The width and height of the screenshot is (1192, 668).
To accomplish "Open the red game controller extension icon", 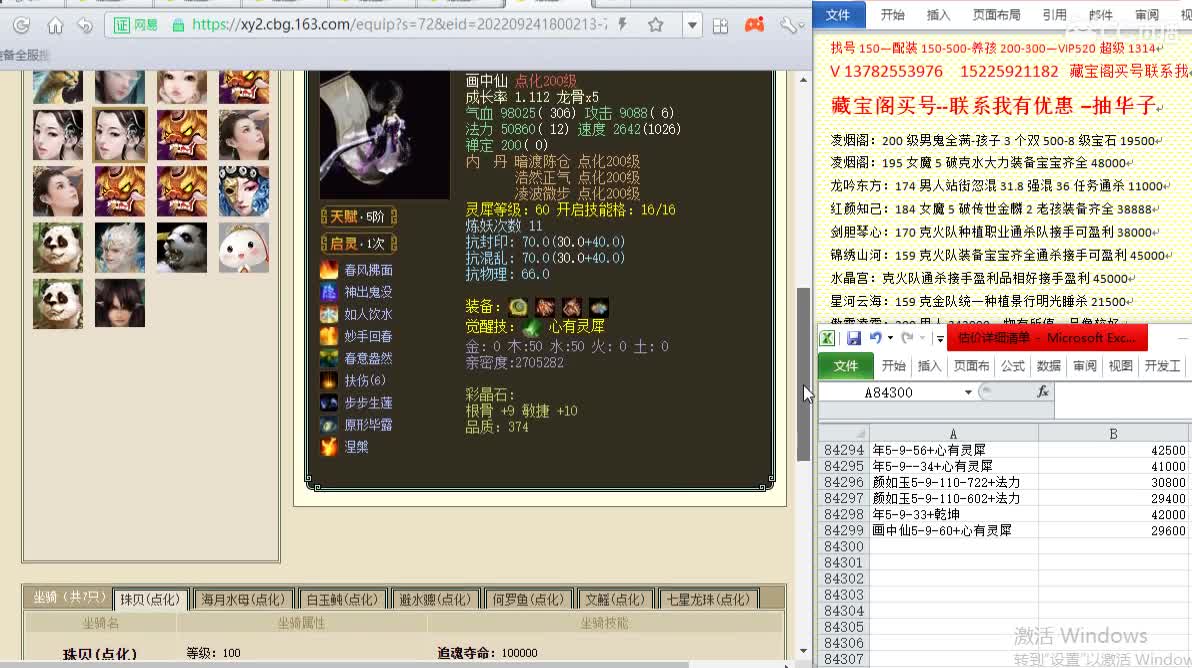I will pyautogui.click(x=754, y=25).
